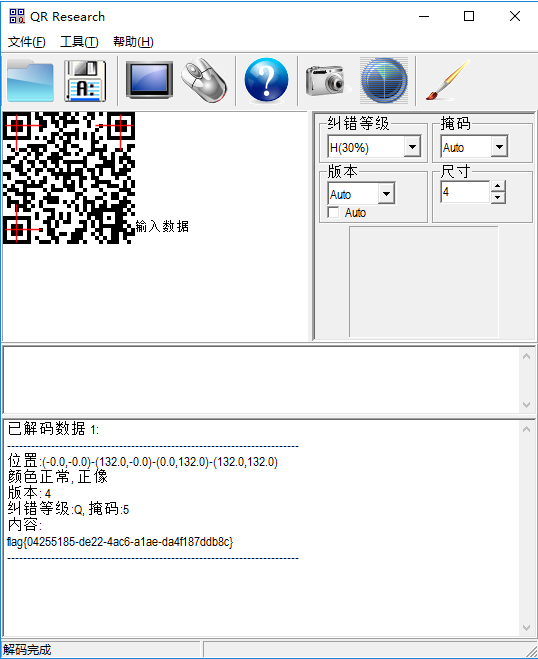Screen dimensions: 538x659
Task: Increase 尺寸 value with up stepper arrow
Action: pos(498,186)
